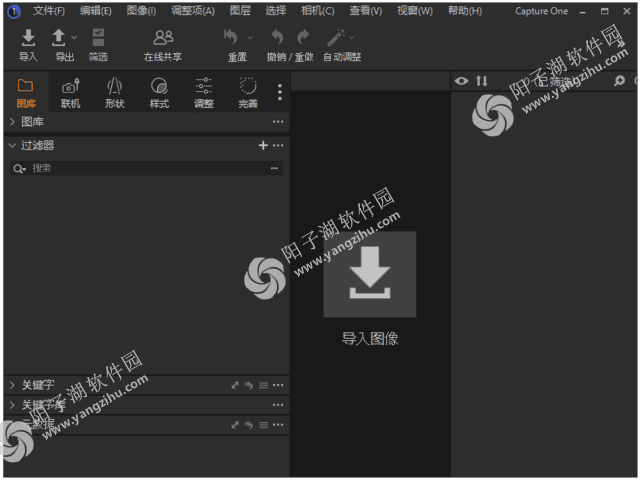Open the Edit (编辑) menu
Image resolution: width=640 pixels, height=480 pixels.
pyautogui.click(x=96, y=11)
